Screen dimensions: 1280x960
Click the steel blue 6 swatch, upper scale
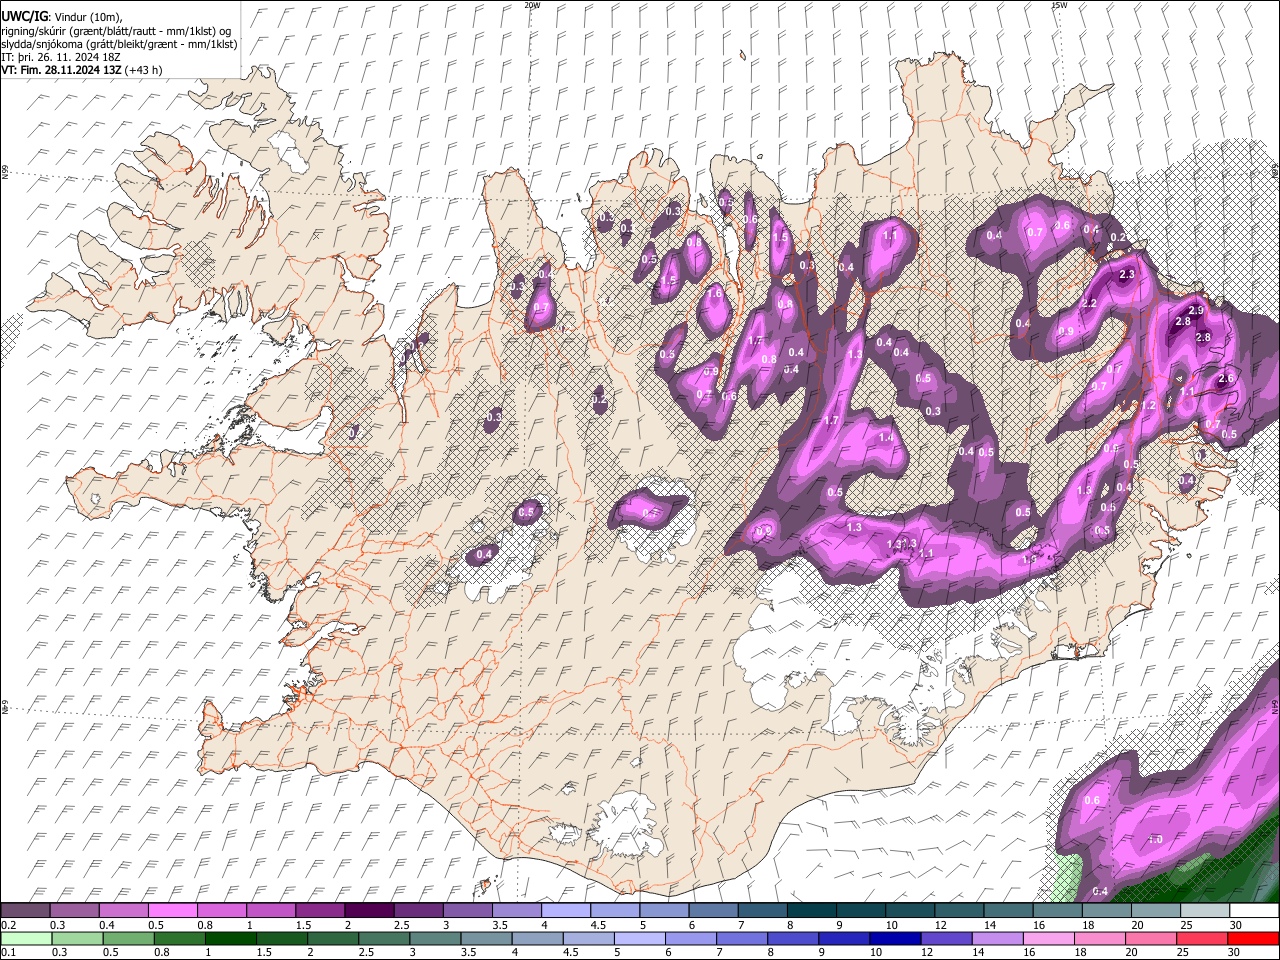click(713, 911)
